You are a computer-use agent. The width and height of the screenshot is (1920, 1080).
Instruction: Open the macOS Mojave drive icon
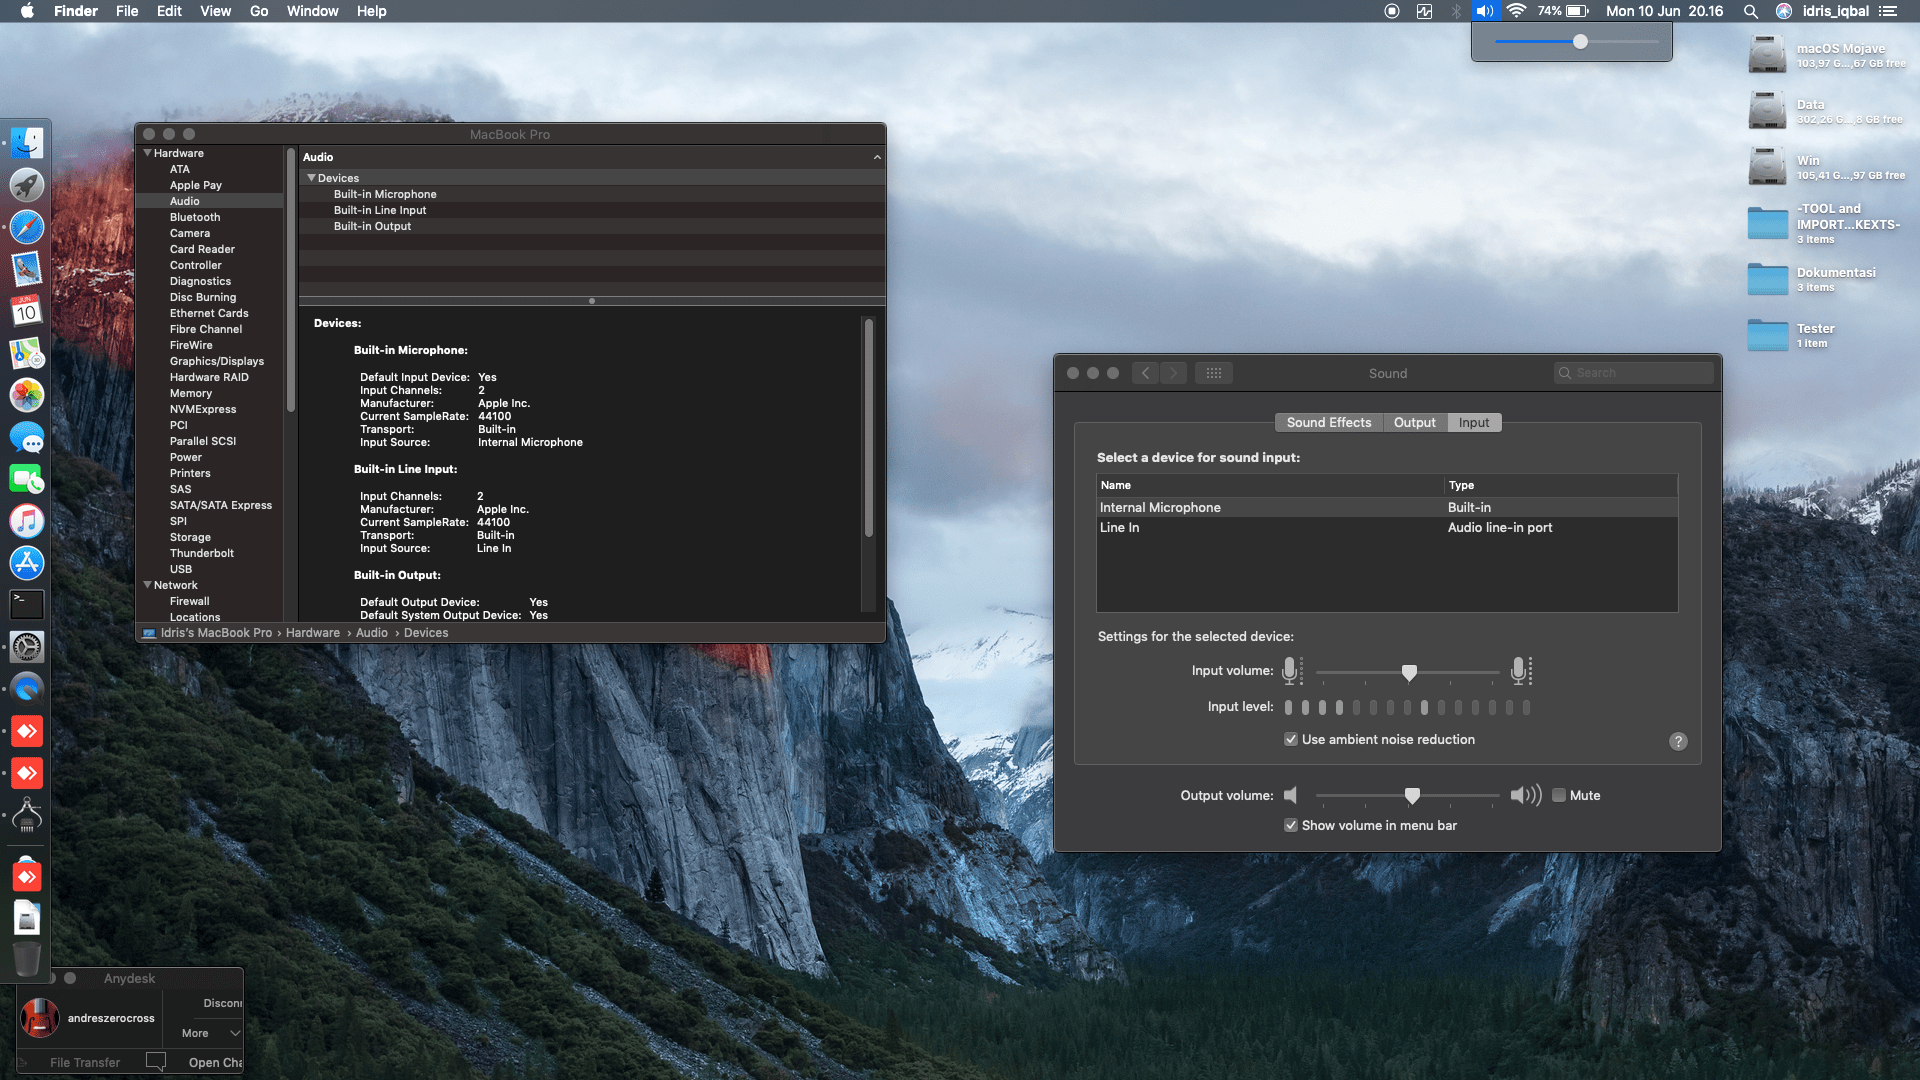pos(1767,55)
